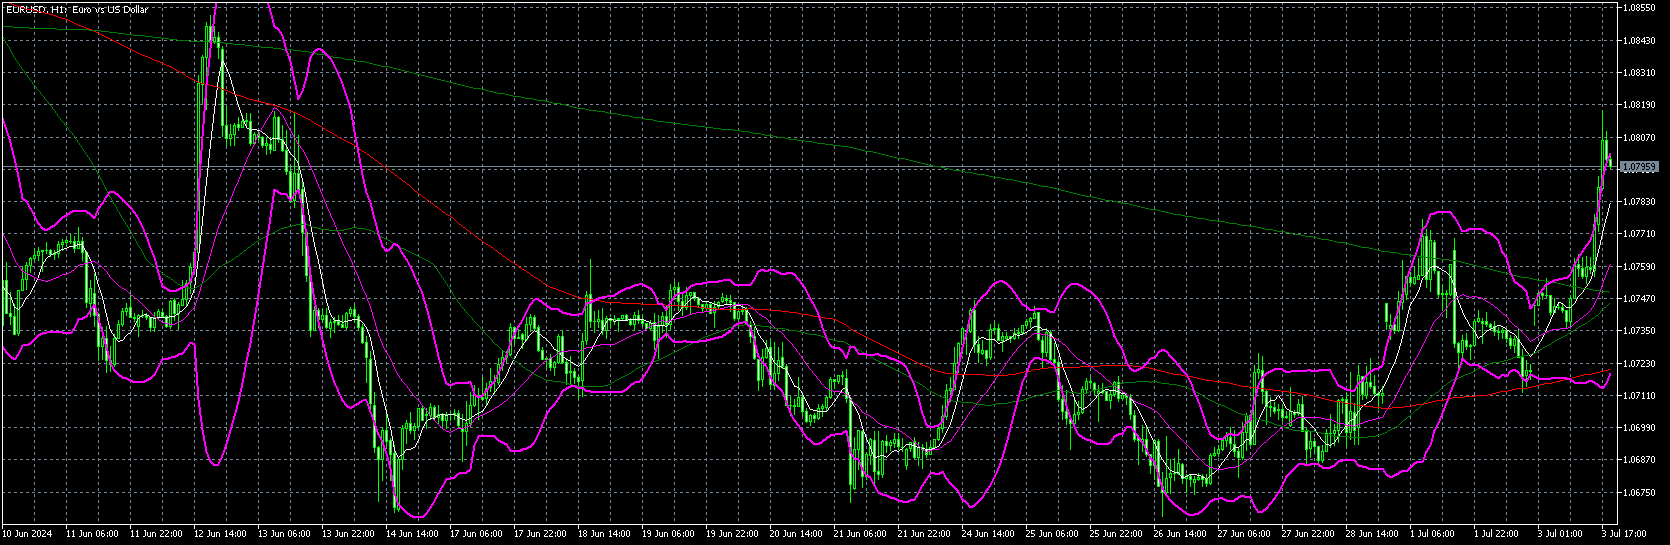Viewport: 1670px width, 545px height.
Task: Click the 17 Jun 22:00 time label
Action: pyautogui.click(x=540, y=536)
